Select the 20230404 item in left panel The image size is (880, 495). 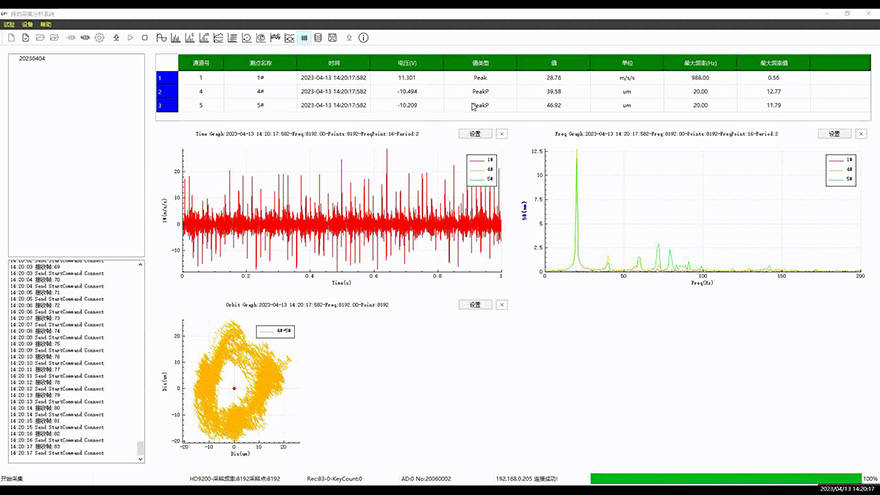[32, 60]
